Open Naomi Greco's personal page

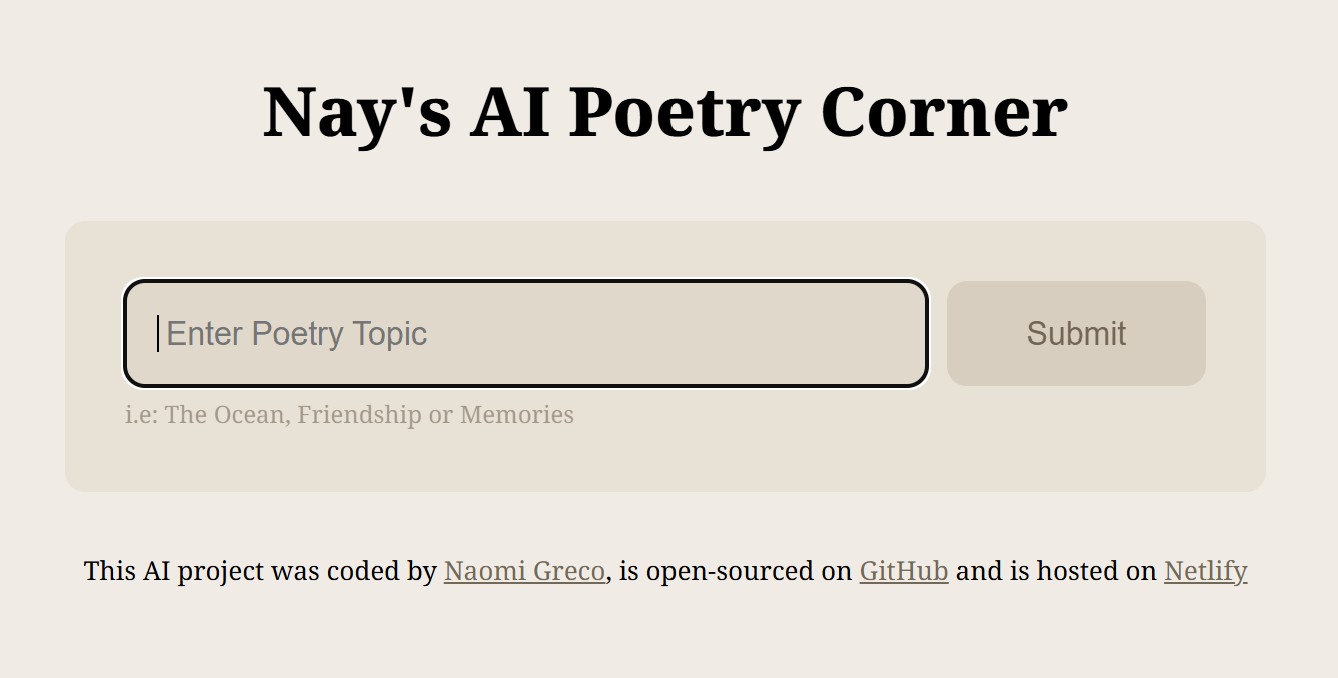tap(523, 571)
